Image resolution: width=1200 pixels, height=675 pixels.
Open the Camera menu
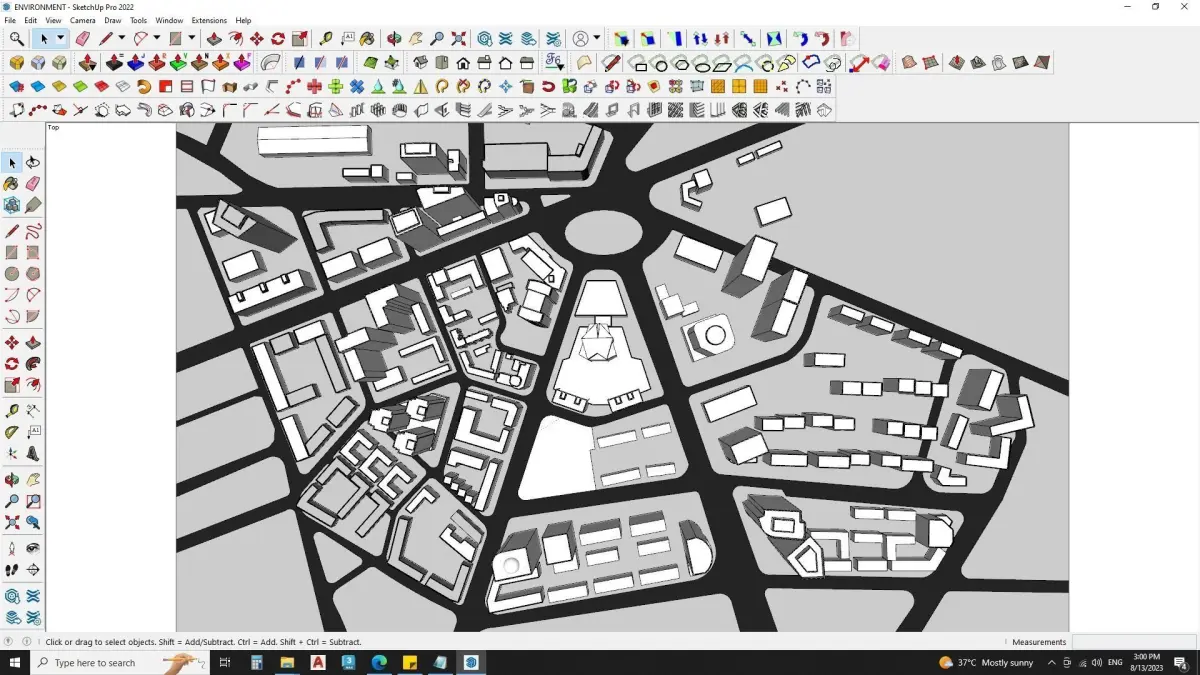click(x=83, y=20)
